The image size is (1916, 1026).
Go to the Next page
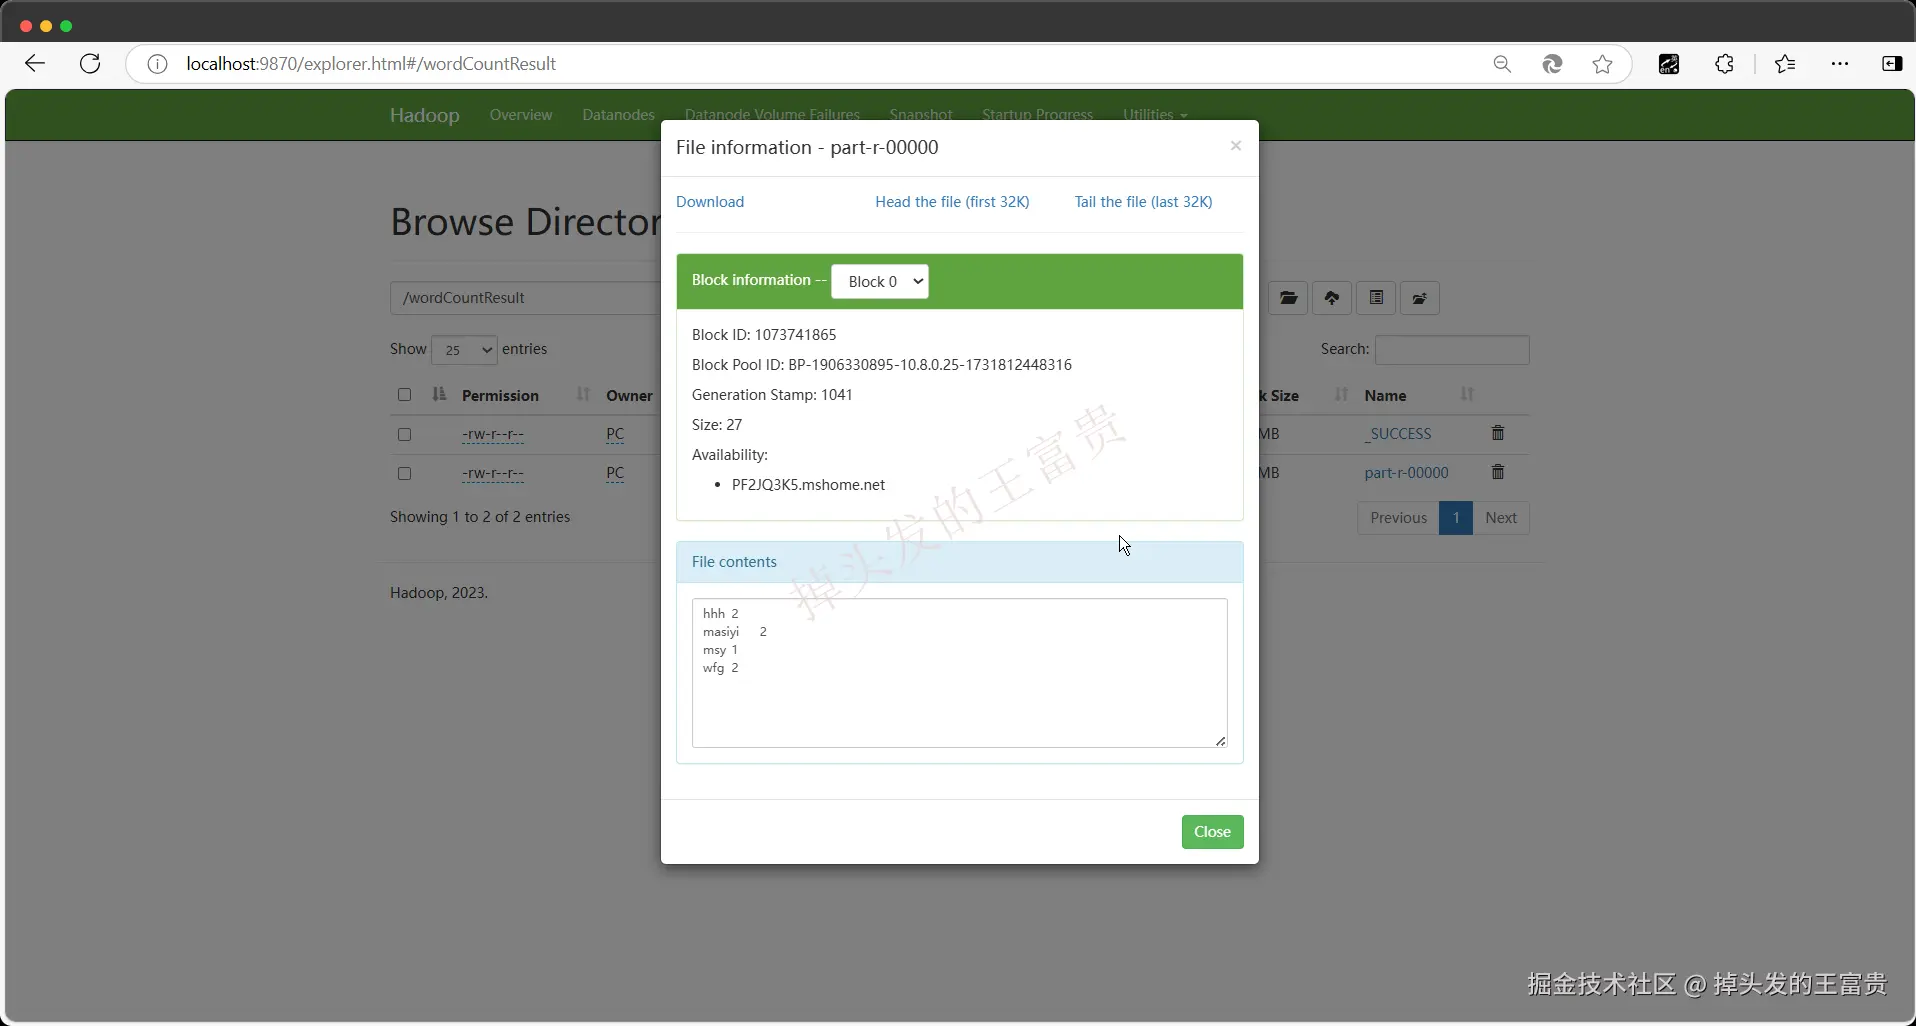pos(1501,518)
